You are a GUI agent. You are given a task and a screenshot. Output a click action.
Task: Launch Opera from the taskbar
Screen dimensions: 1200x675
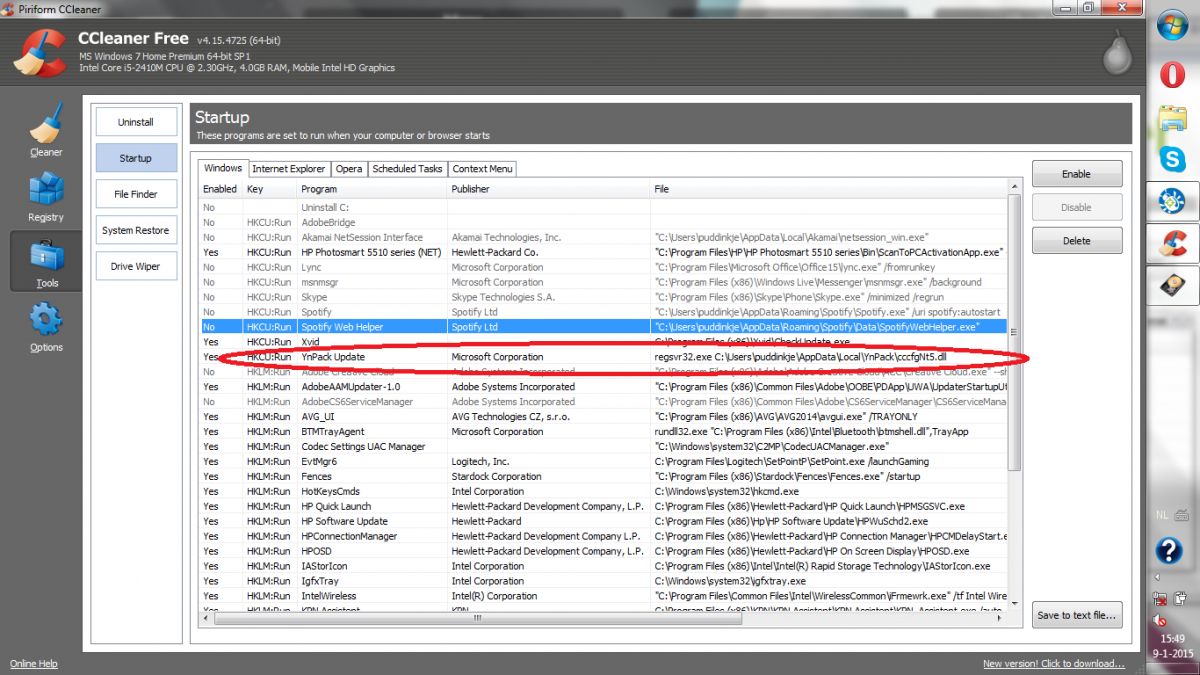pos(1172,76)
